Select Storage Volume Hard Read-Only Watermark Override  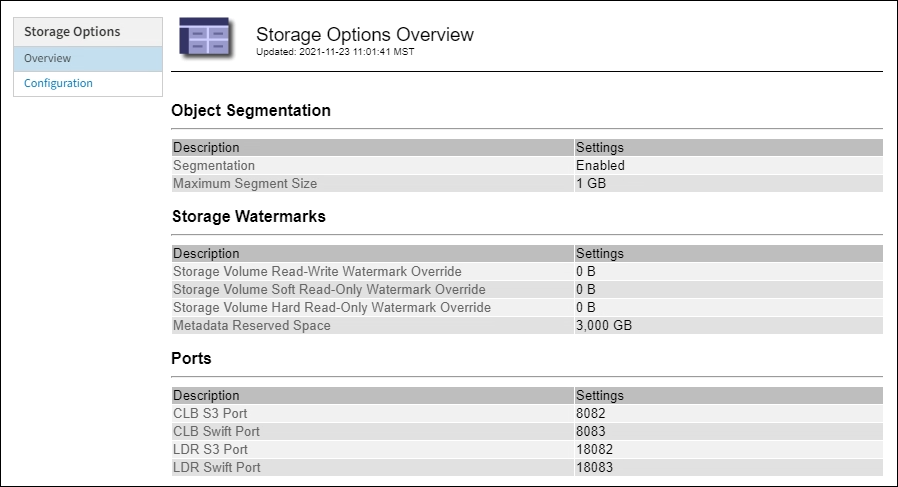(x=332, y=308)
